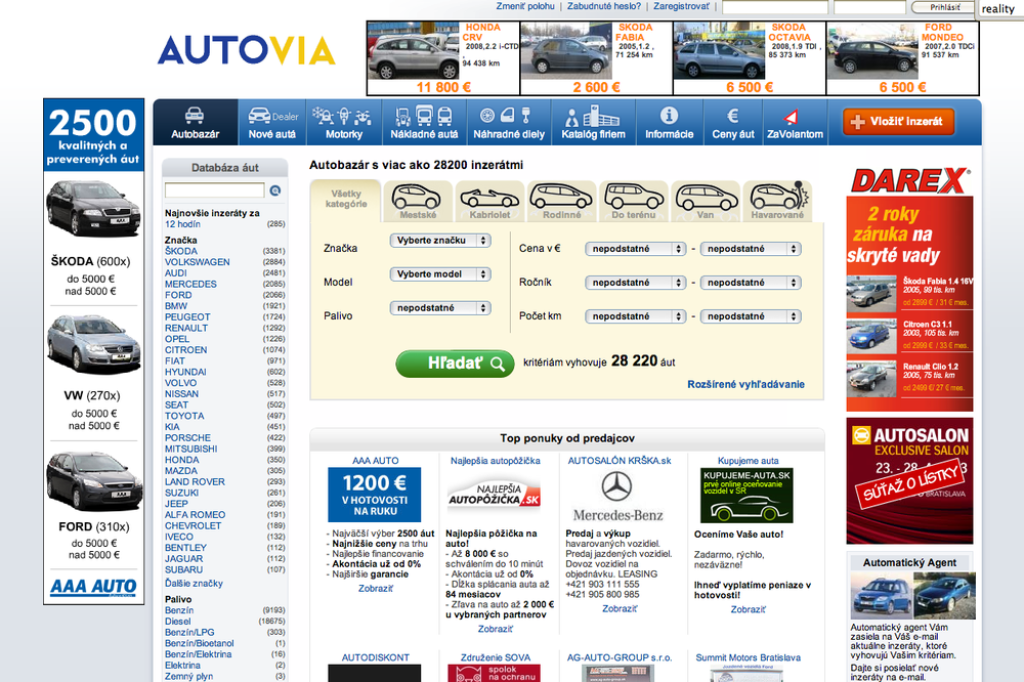Open the maximum Ročník dropdown

[750, 283]
